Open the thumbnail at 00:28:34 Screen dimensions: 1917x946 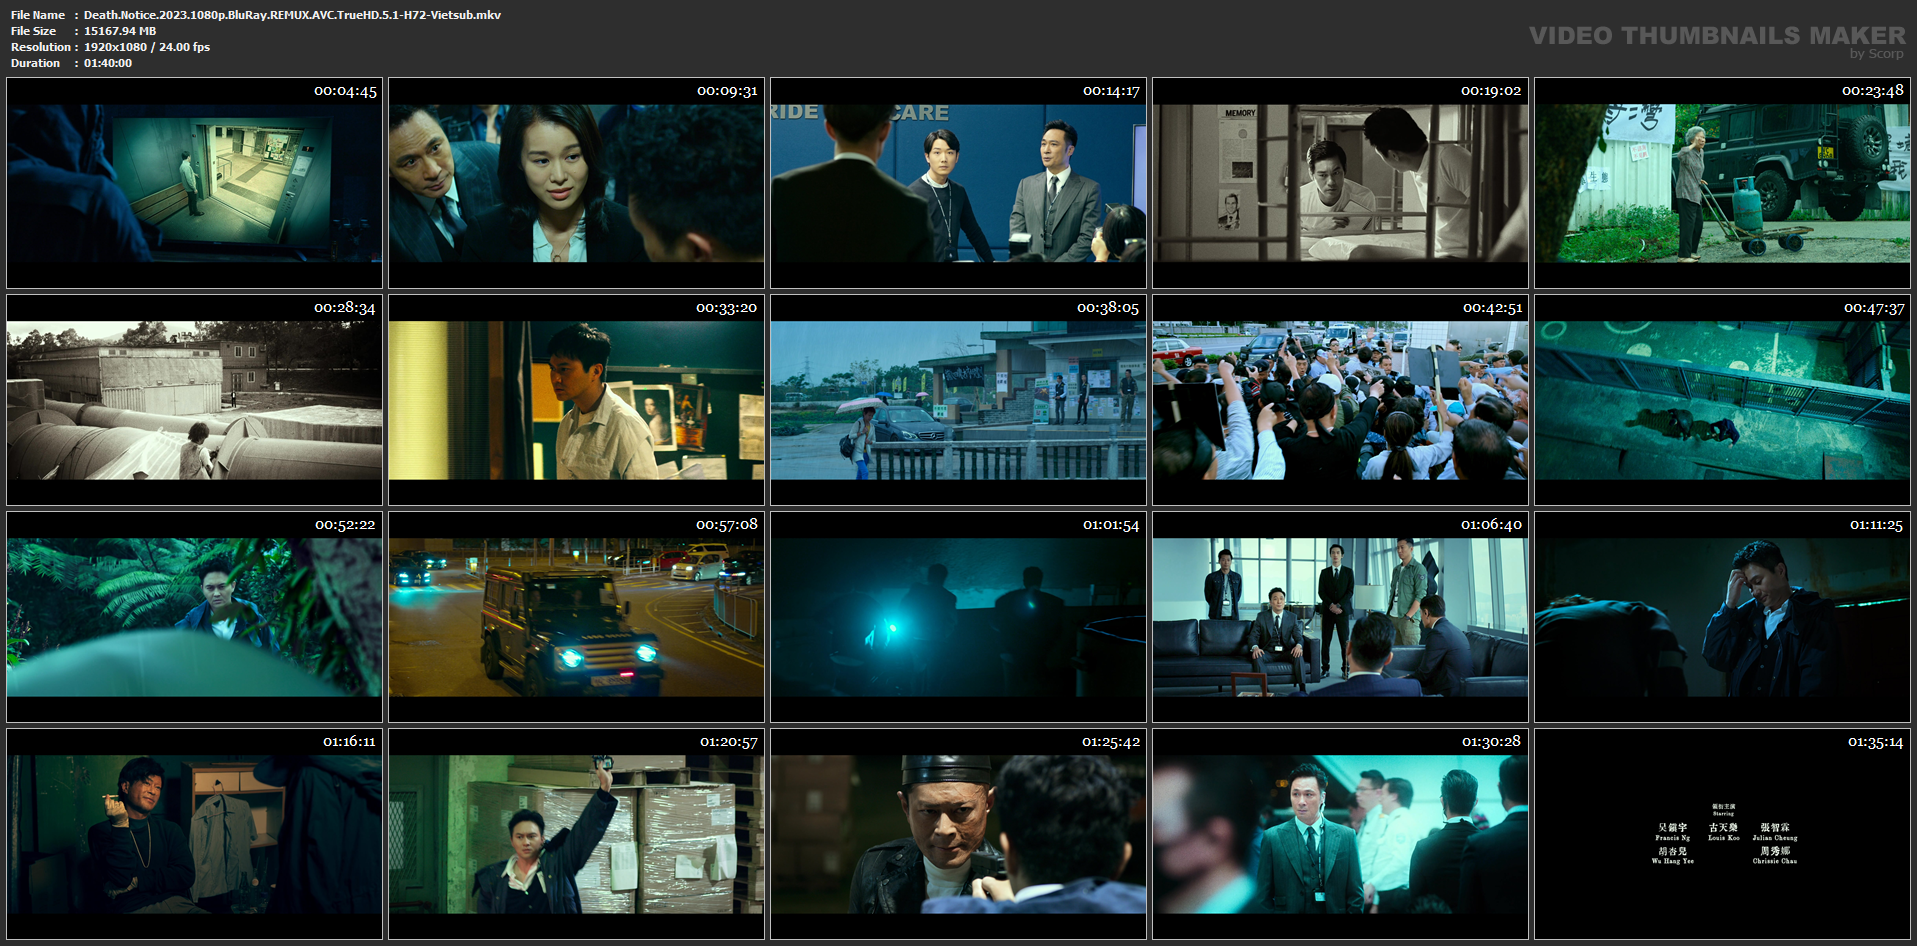194,400
